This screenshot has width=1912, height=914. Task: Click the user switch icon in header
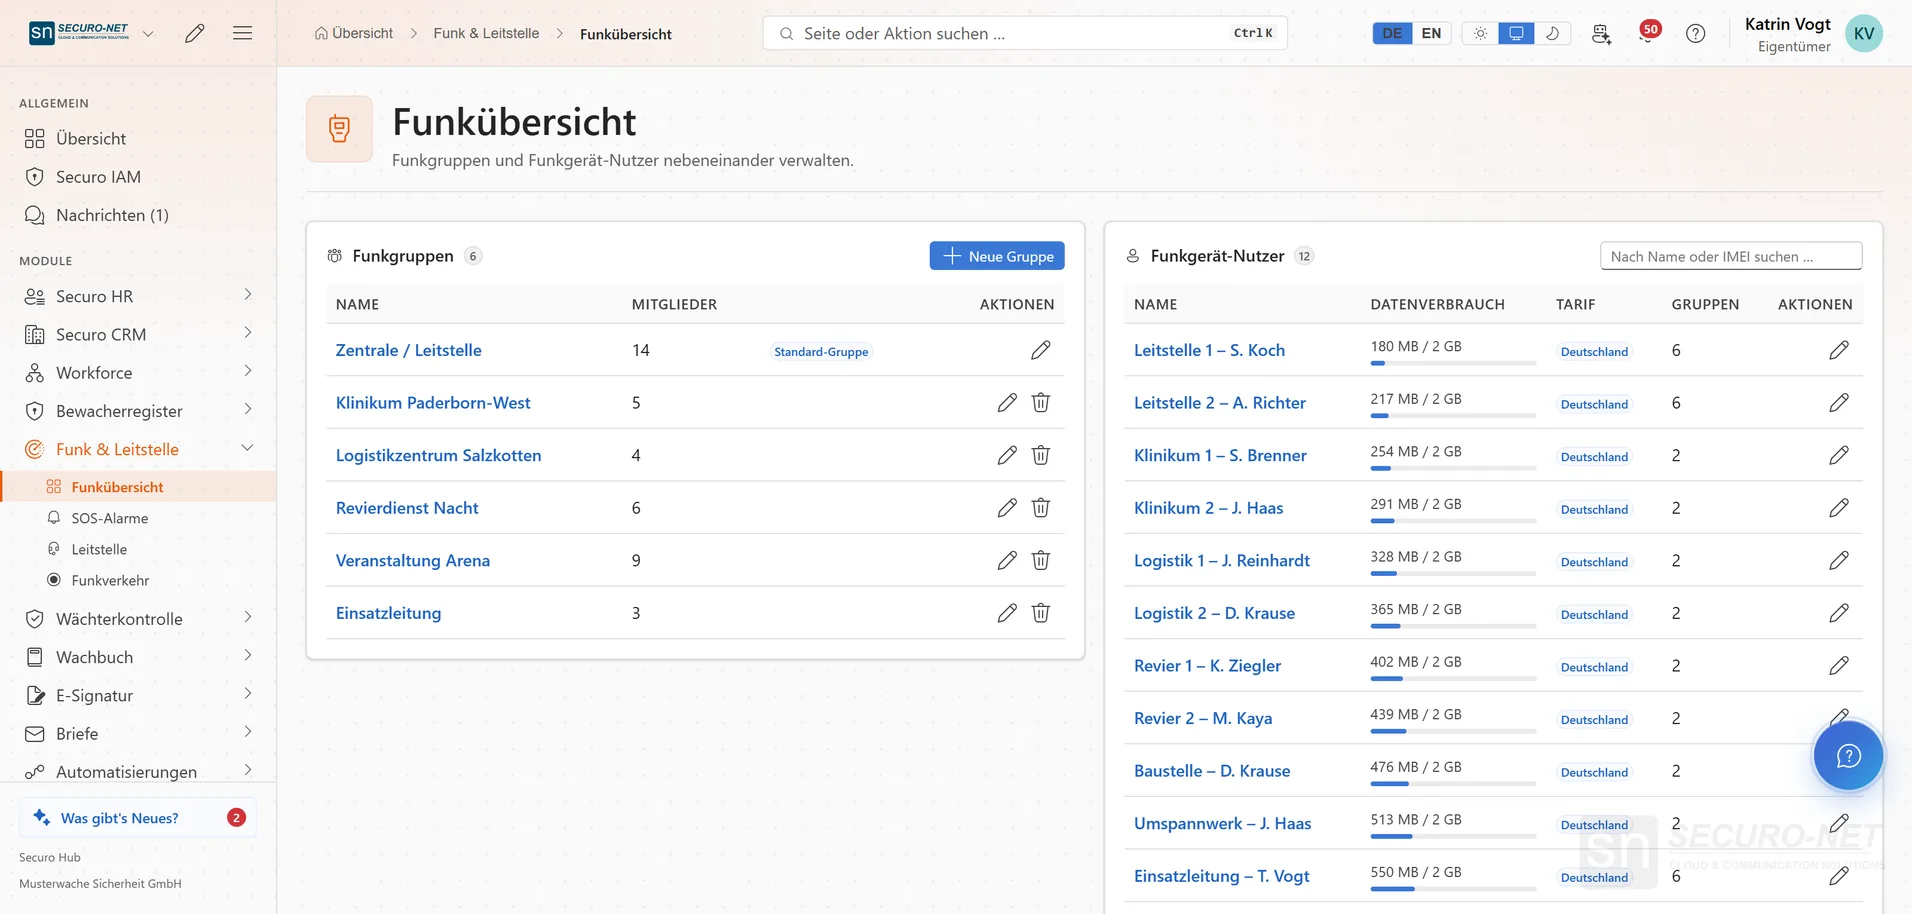(1601, 33)
